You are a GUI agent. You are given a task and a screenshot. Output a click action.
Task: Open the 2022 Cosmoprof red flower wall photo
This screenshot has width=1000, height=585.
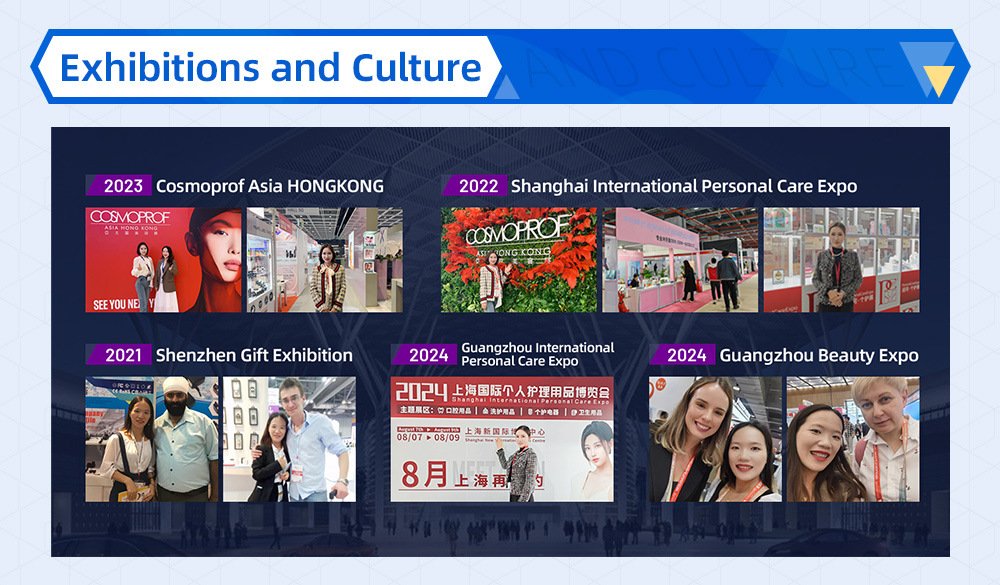click(519, 260)
